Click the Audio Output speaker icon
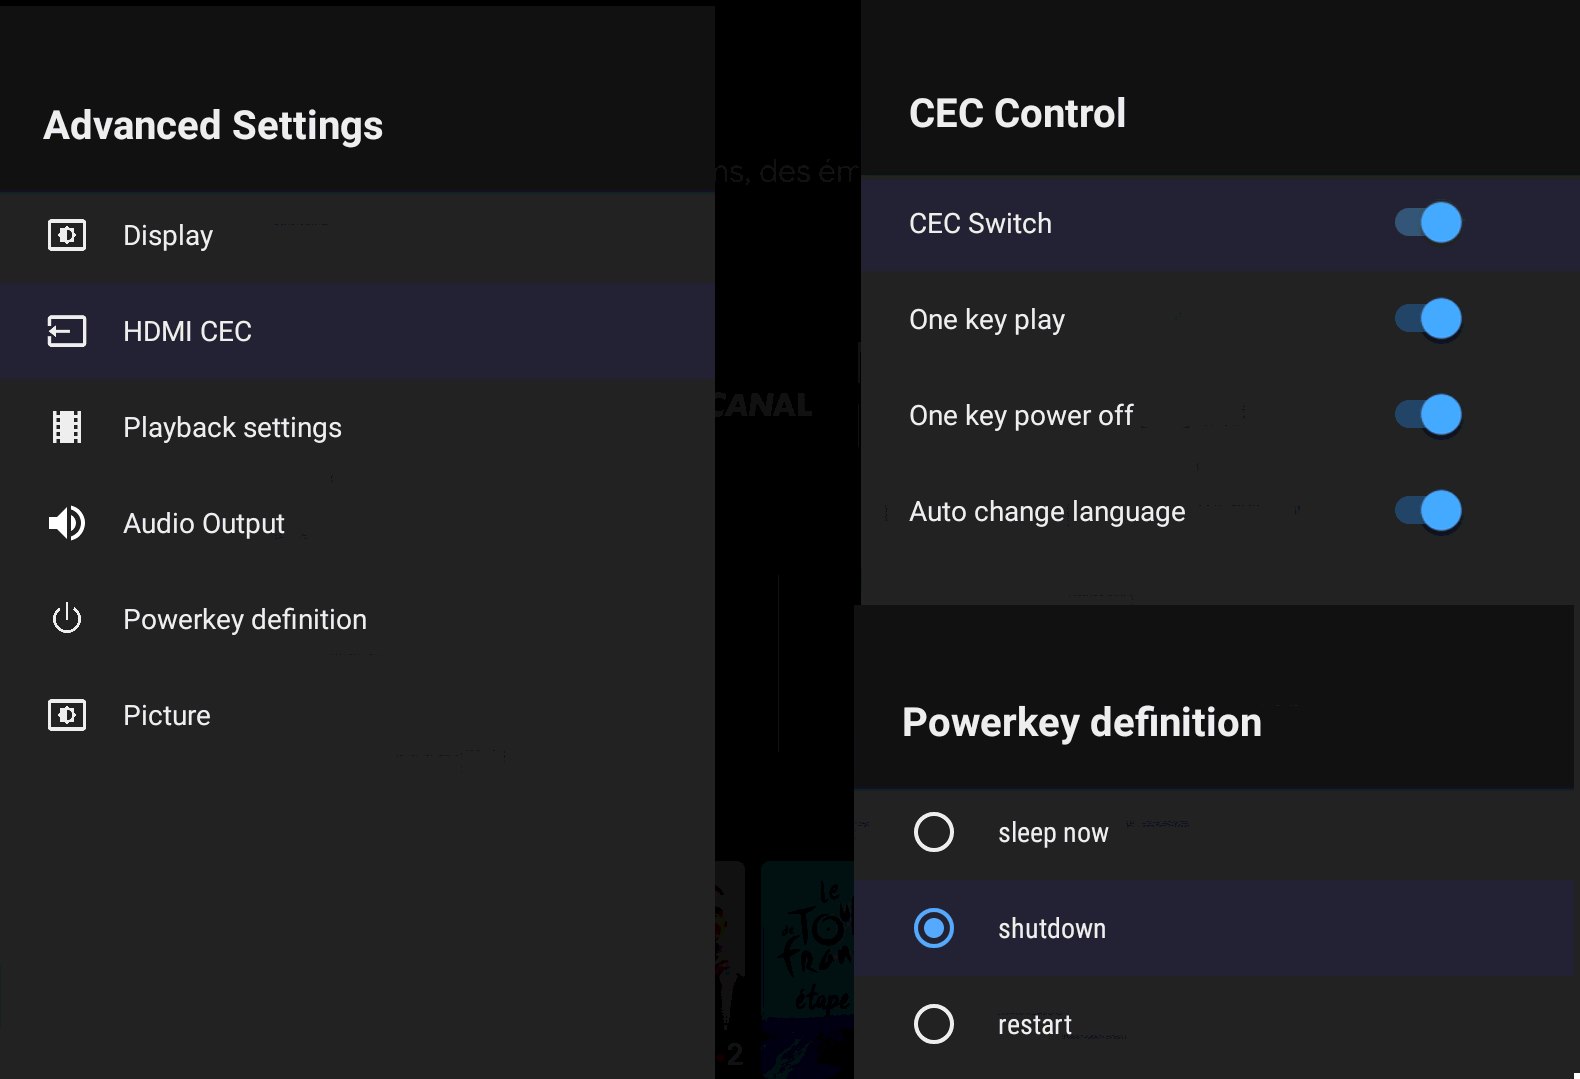Viewport: 1580px width, 1079px height. 67,523
